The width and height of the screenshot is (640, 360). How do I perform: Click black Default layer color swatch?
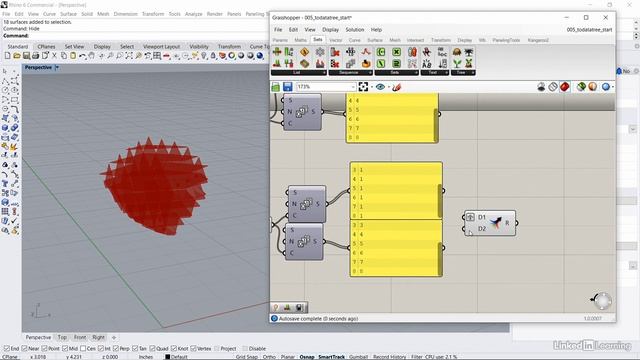(167, 357)
